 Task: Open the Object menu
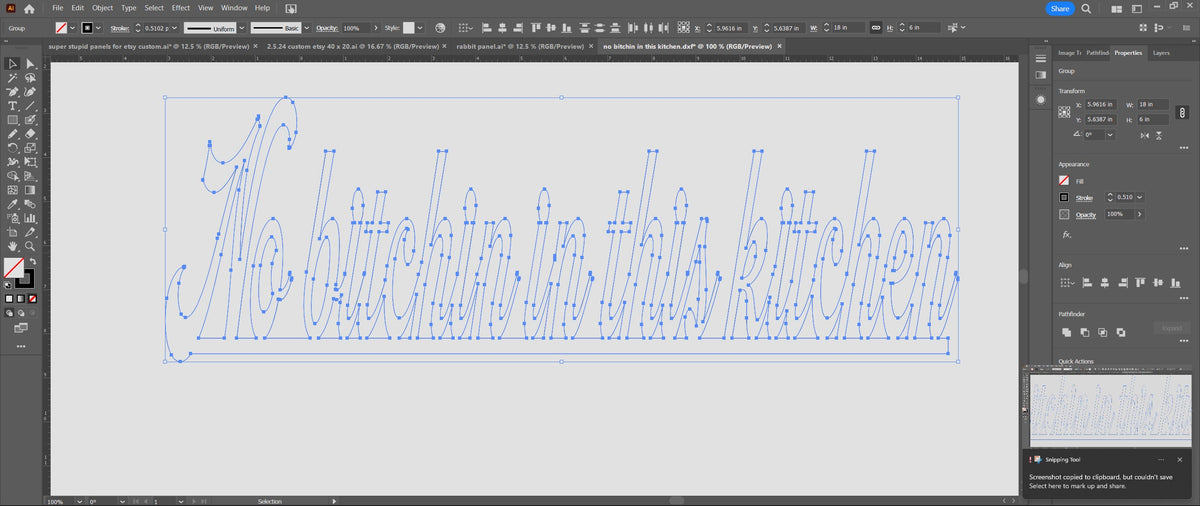pos(103,8)
